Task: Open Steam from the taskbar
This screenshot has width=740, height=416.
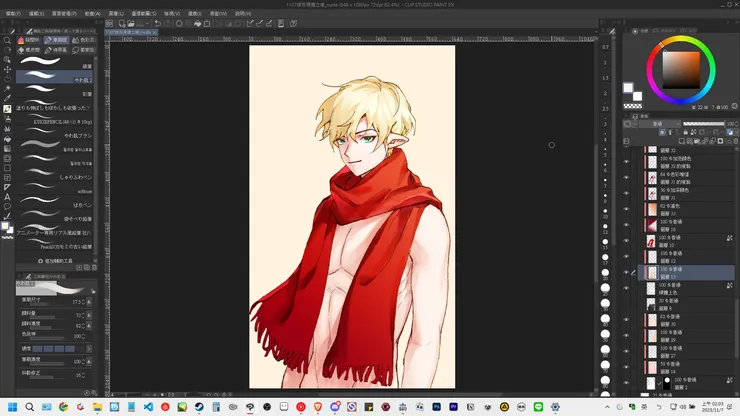Action: (199, 407)
